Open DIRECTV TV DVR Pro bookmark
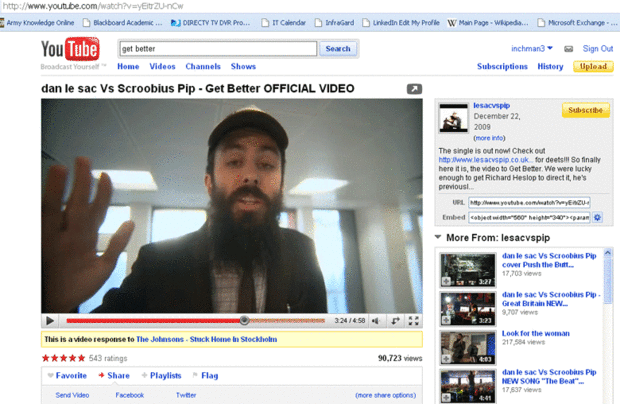Viewport: 620px width, 404px height. click(x=210, y=23)
